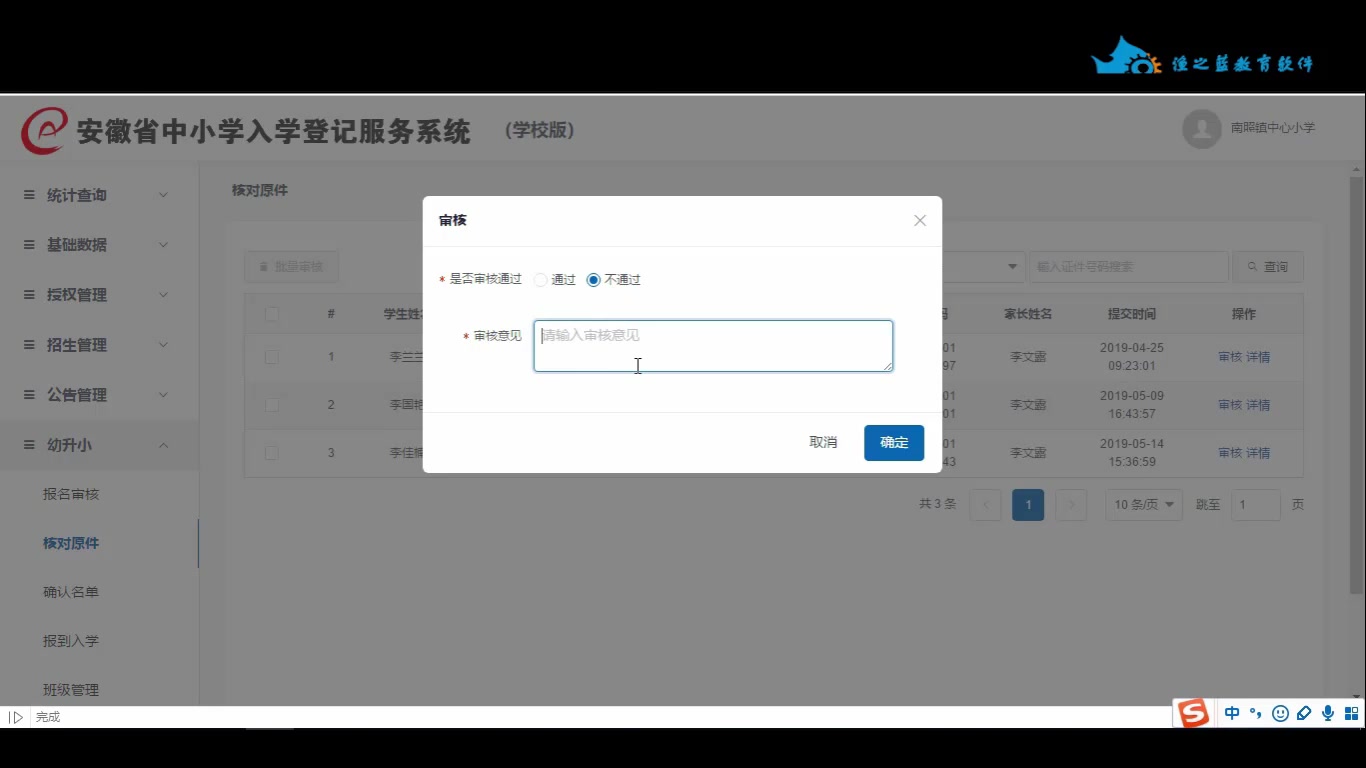
Task: Expand the 基础数据 sidebar menu
Action: tap(99, 245)
